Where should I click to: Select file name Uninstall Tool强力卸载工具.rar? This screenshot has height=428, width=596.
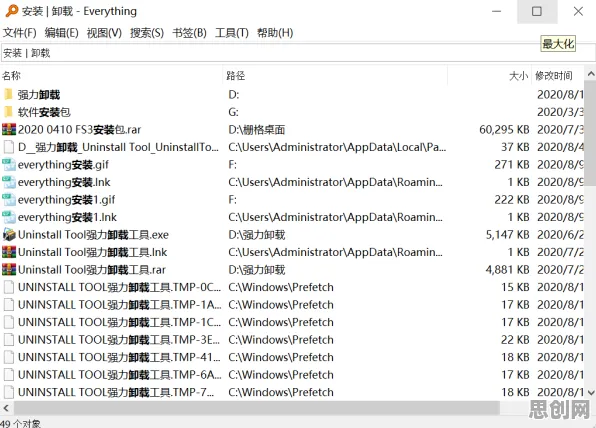tap(92, 269)
